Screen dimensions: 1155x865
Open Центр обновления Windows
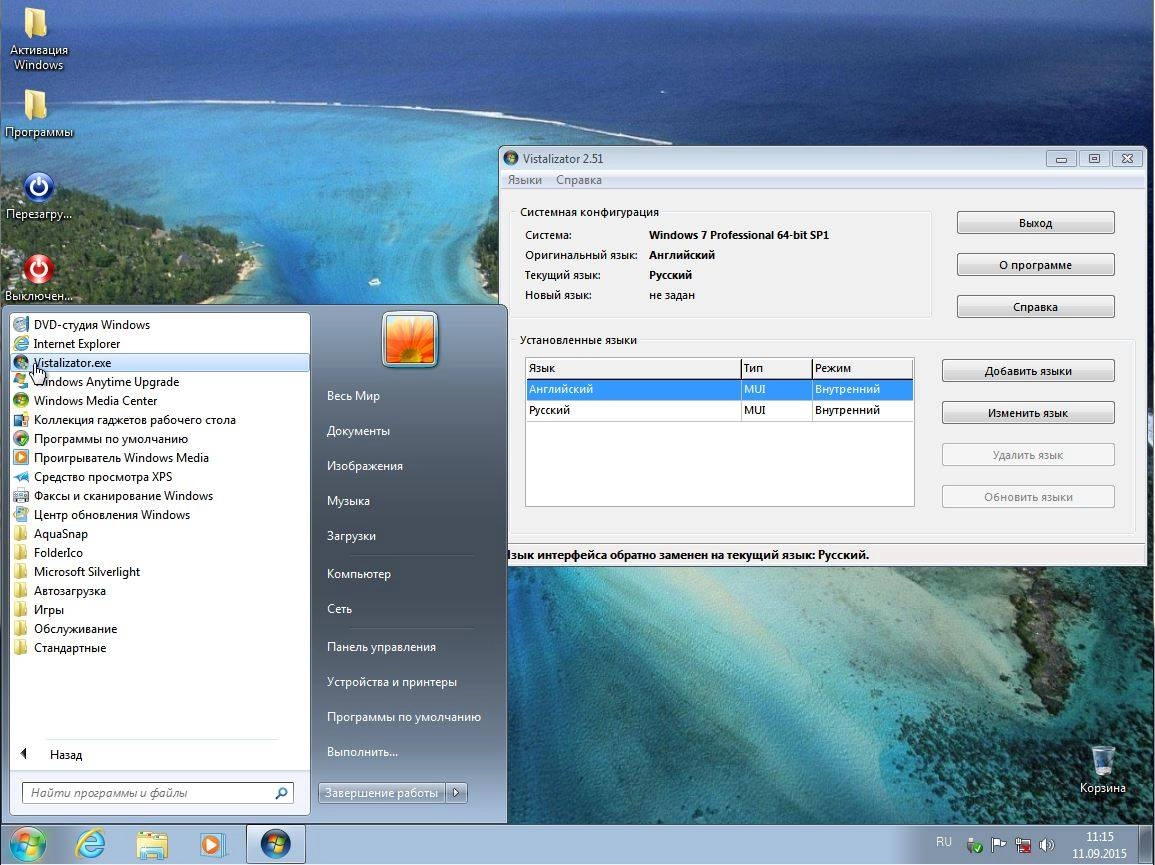160,515
